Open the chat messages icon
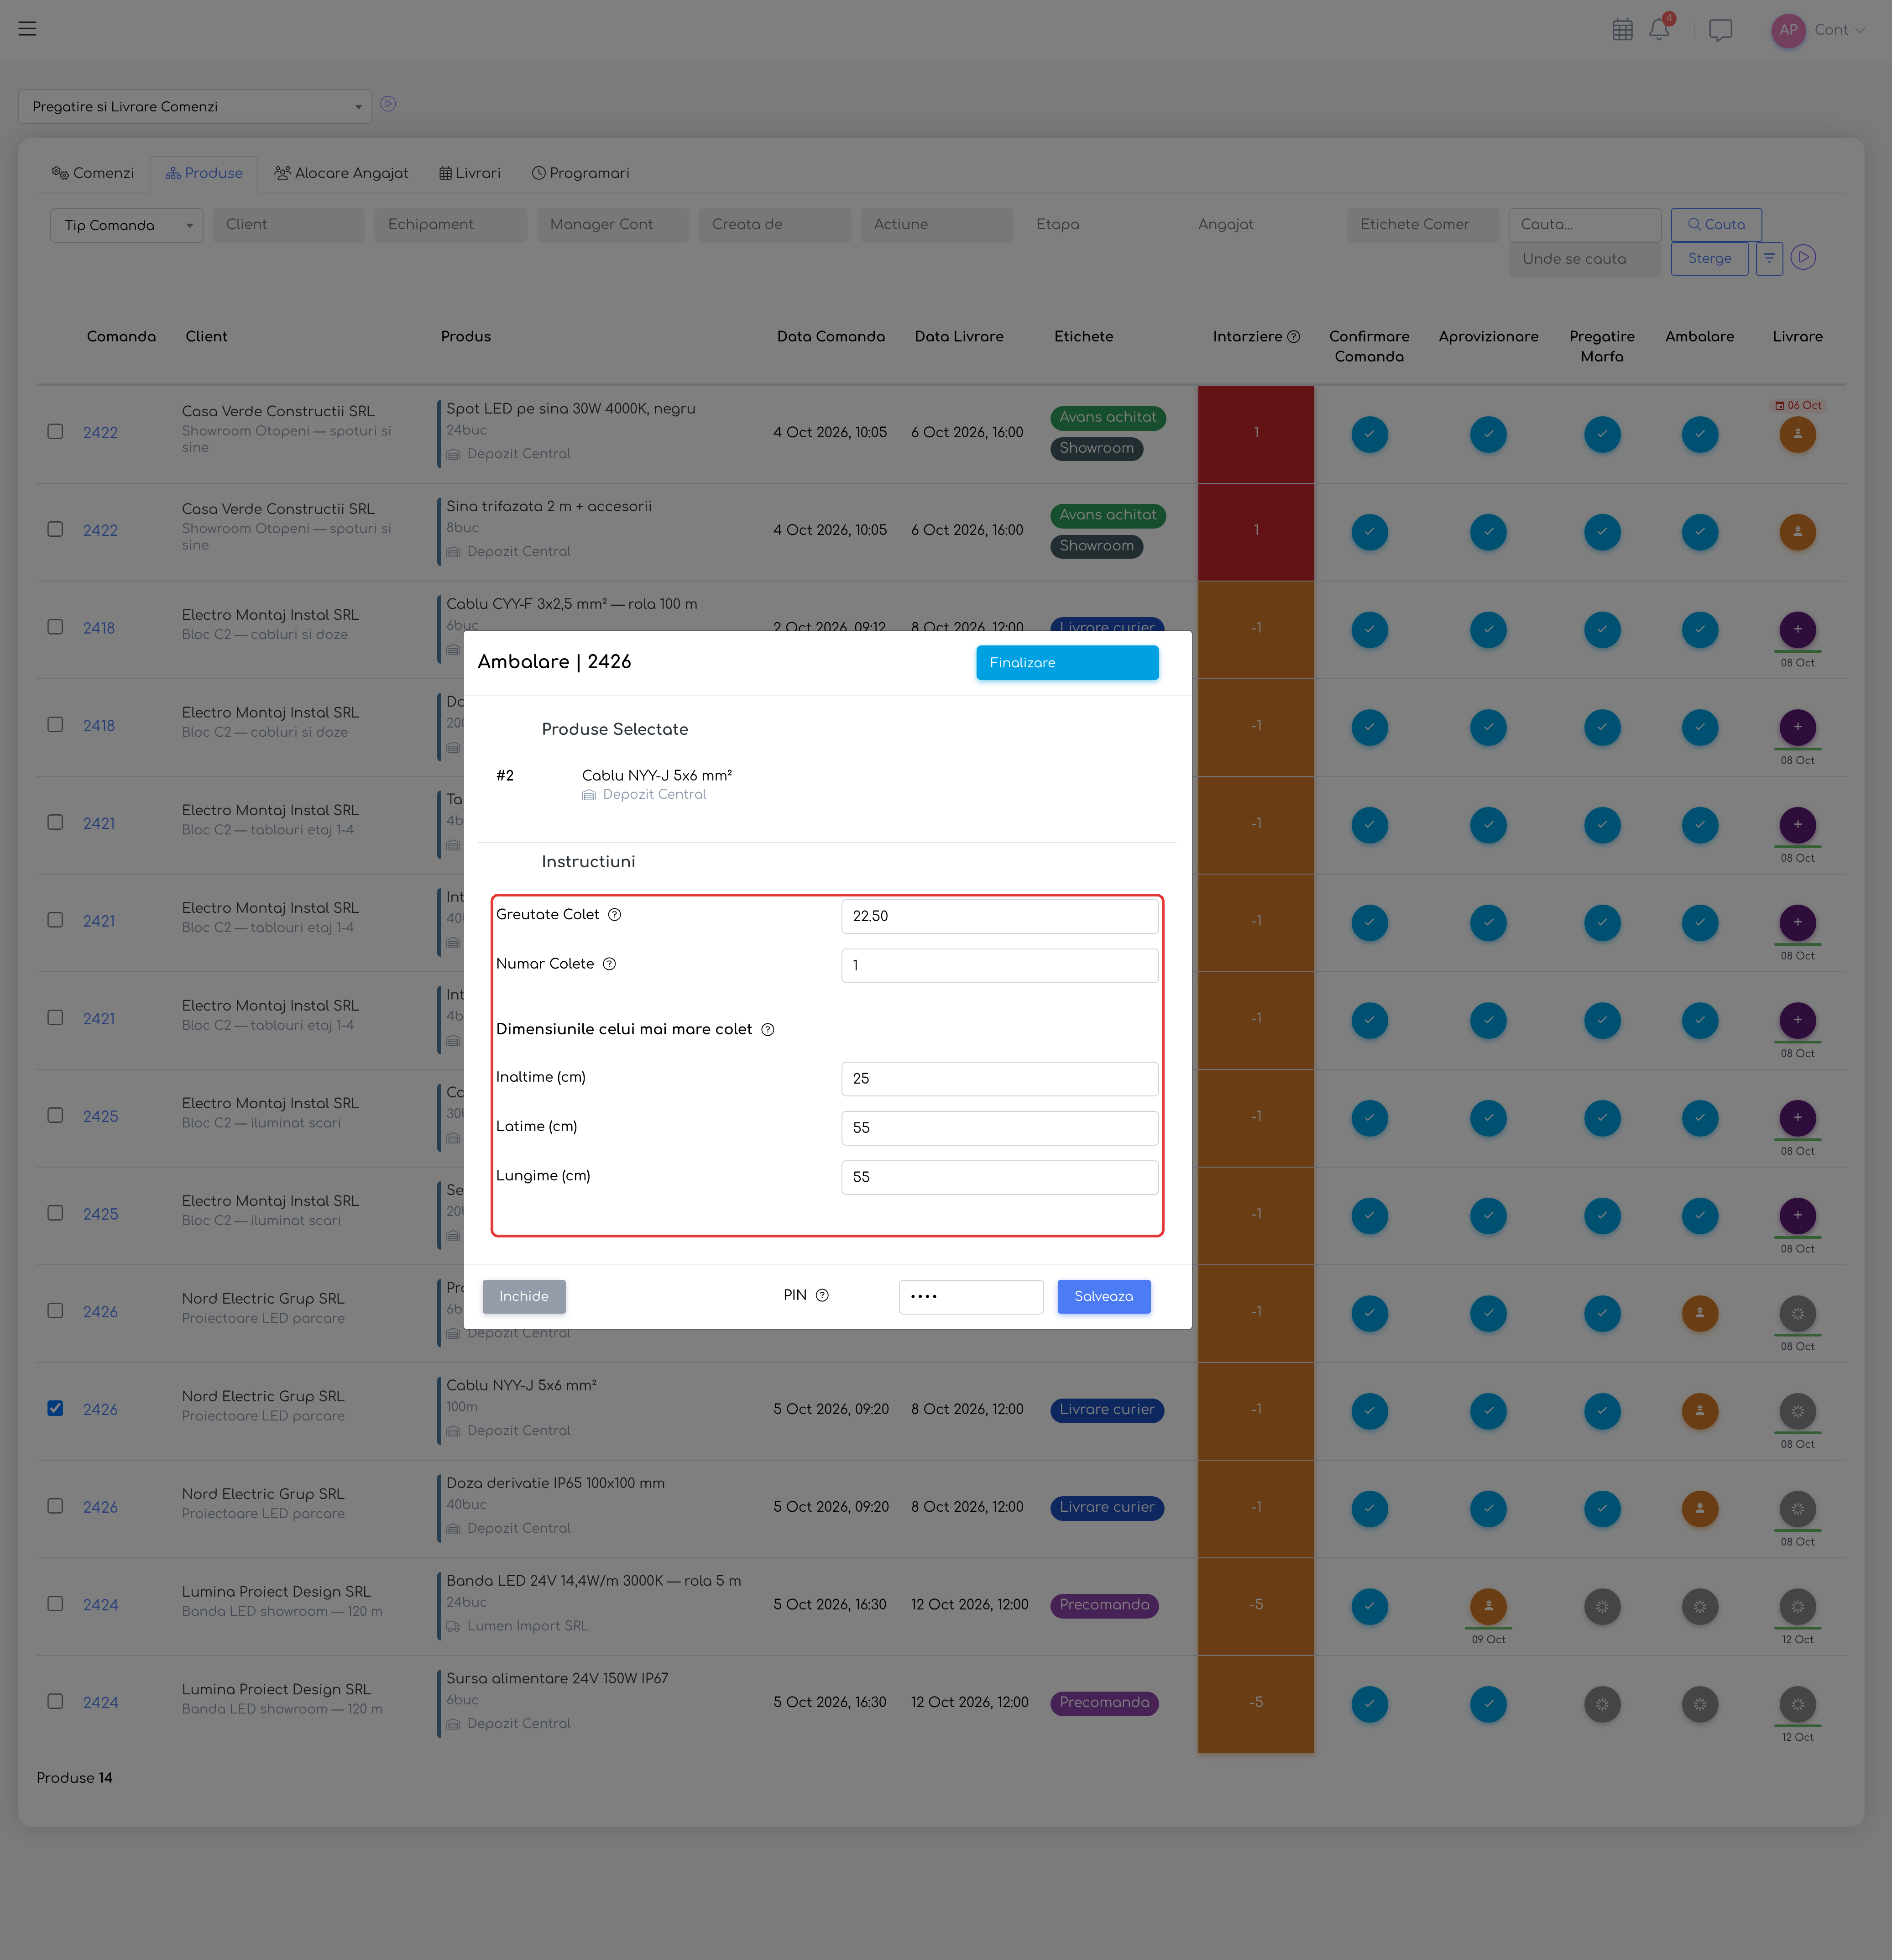 point(1720,30)
